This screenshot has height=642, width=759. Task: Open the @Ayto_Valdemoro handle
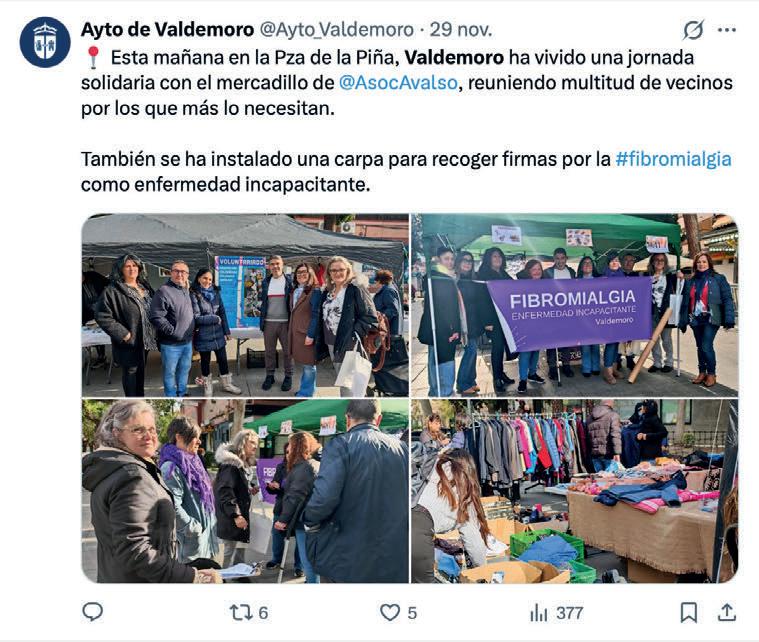point(337,30)
